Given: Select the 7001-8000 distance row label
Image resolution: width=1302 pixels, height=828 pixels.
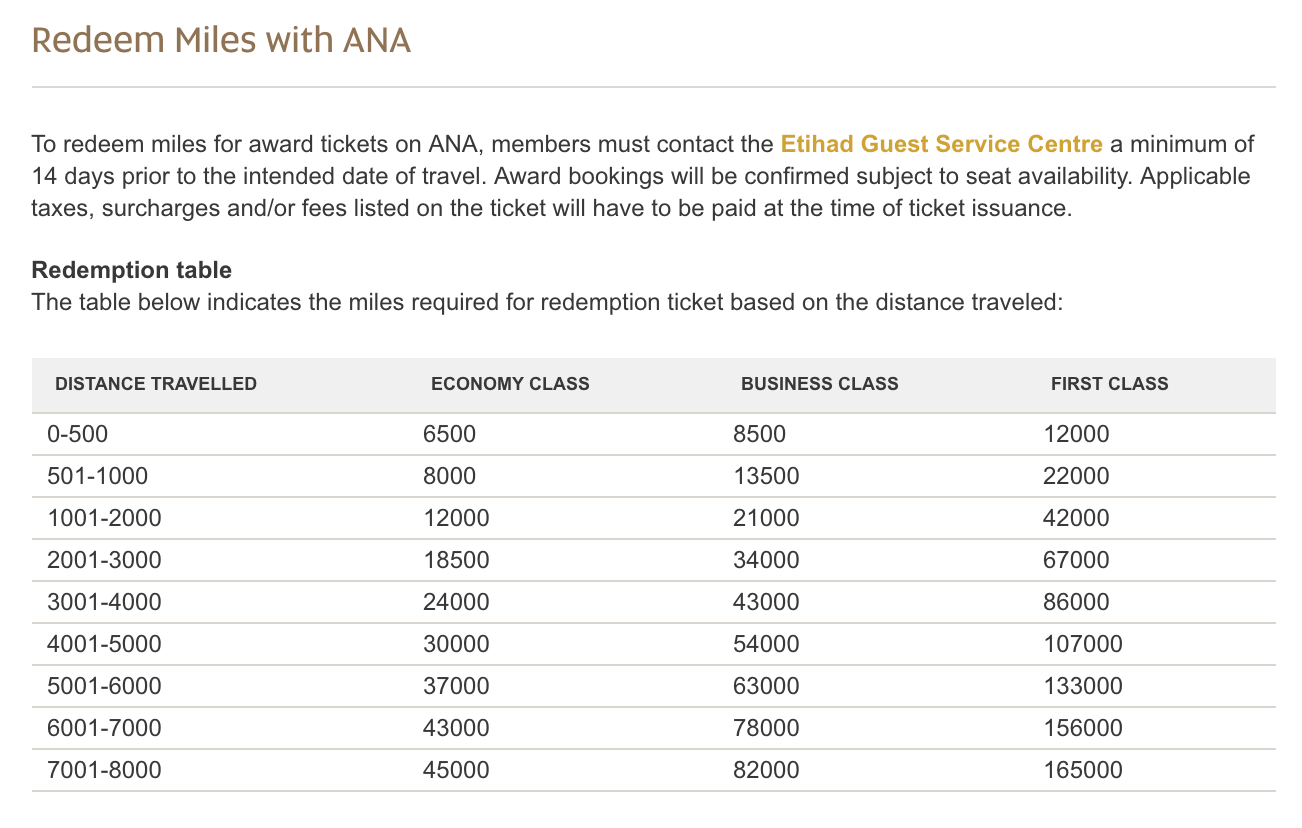Looking at the screenshot, I should point(104,771).
